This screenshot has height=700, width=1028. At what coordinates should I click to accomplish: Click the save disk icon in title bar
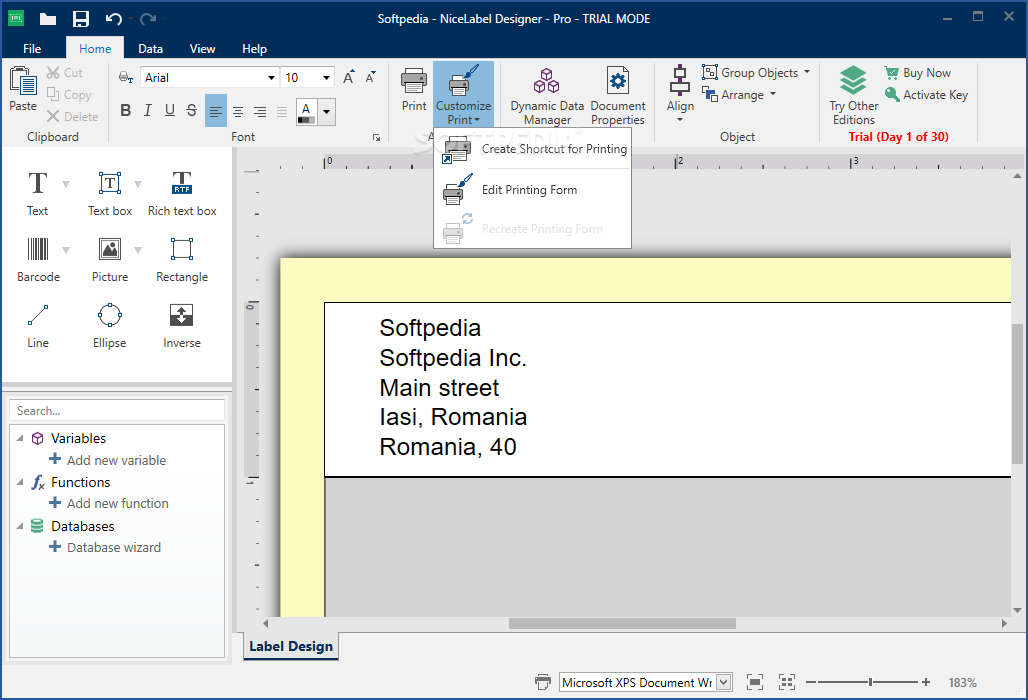[x=81, y=18]
